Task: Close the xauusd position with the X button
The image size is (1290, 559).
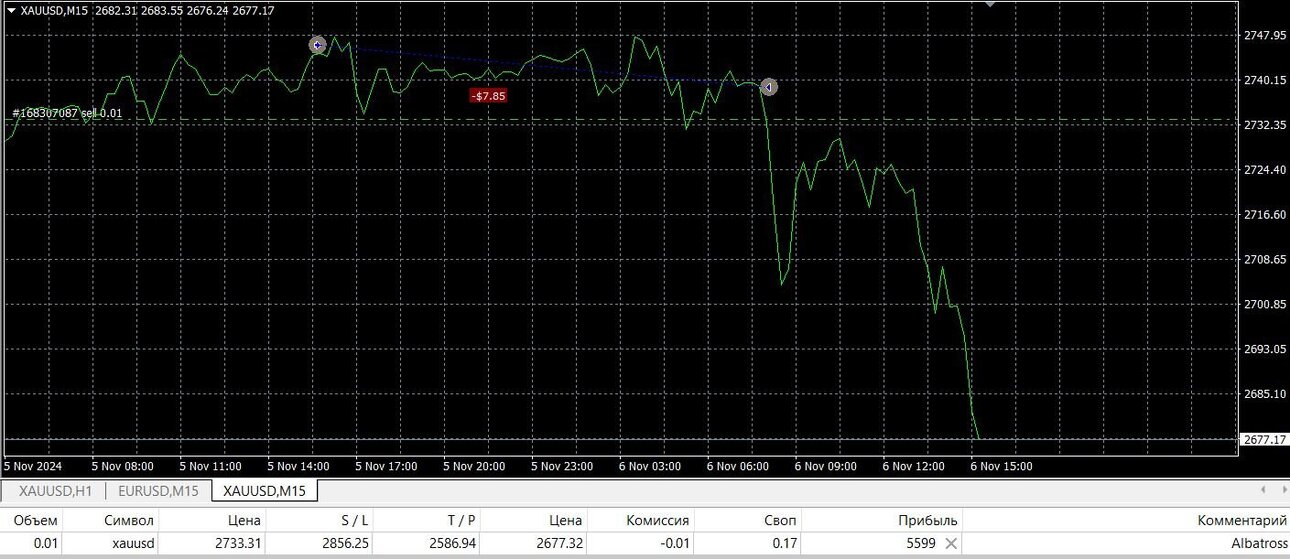Action: click(951, 544)
